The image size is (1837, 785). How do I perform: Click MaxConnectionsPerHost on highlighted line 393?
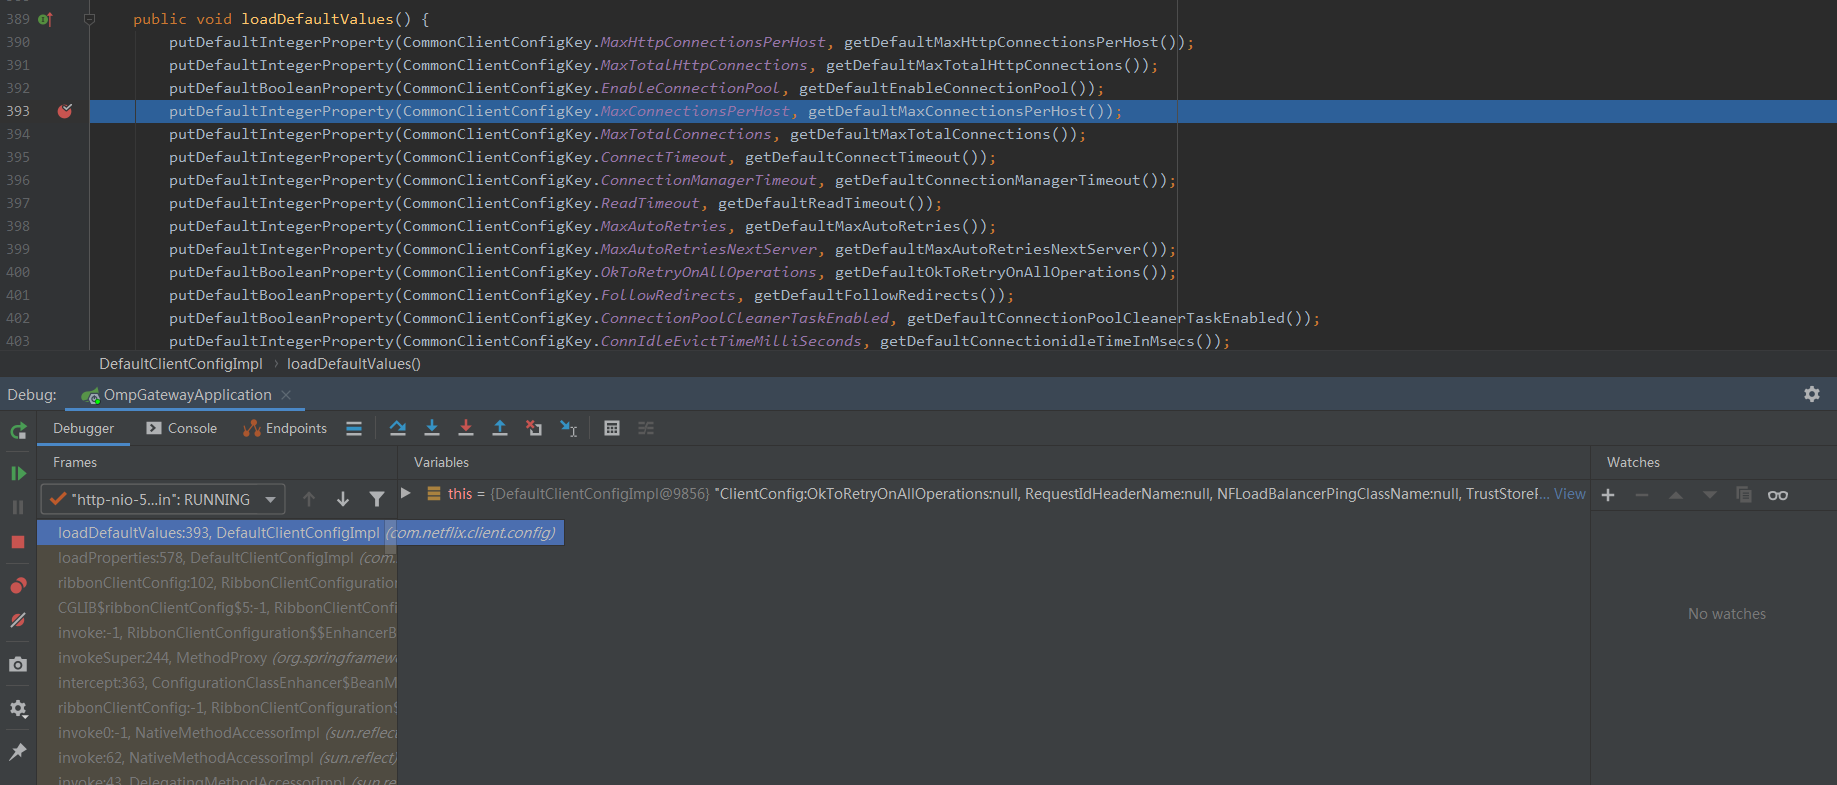click(x=695, y=111)
